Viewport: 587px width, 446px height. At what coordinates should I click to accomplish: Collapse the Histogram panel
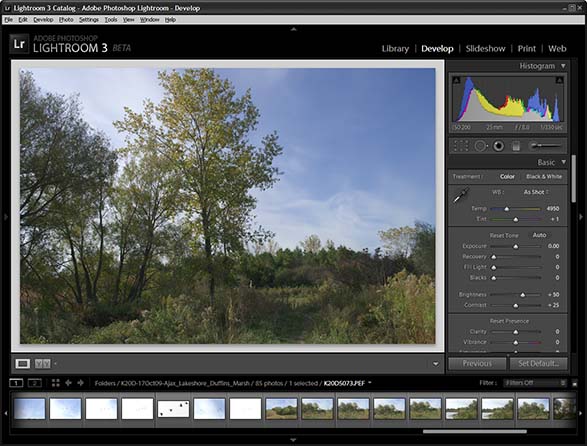pos(563,66)
